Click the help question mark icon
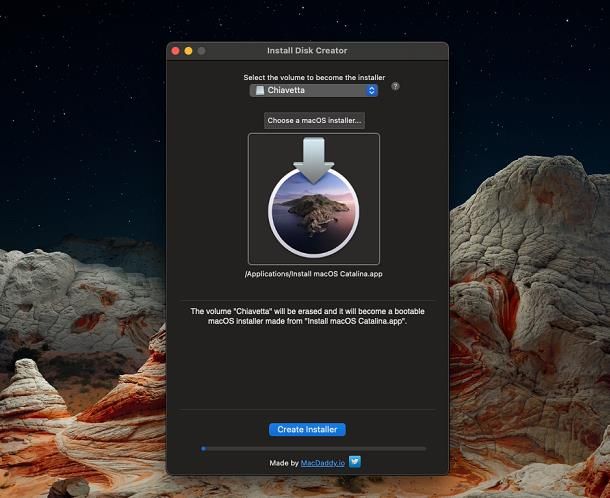This screenshot has width=610, height=498. [x=395, y=86]
